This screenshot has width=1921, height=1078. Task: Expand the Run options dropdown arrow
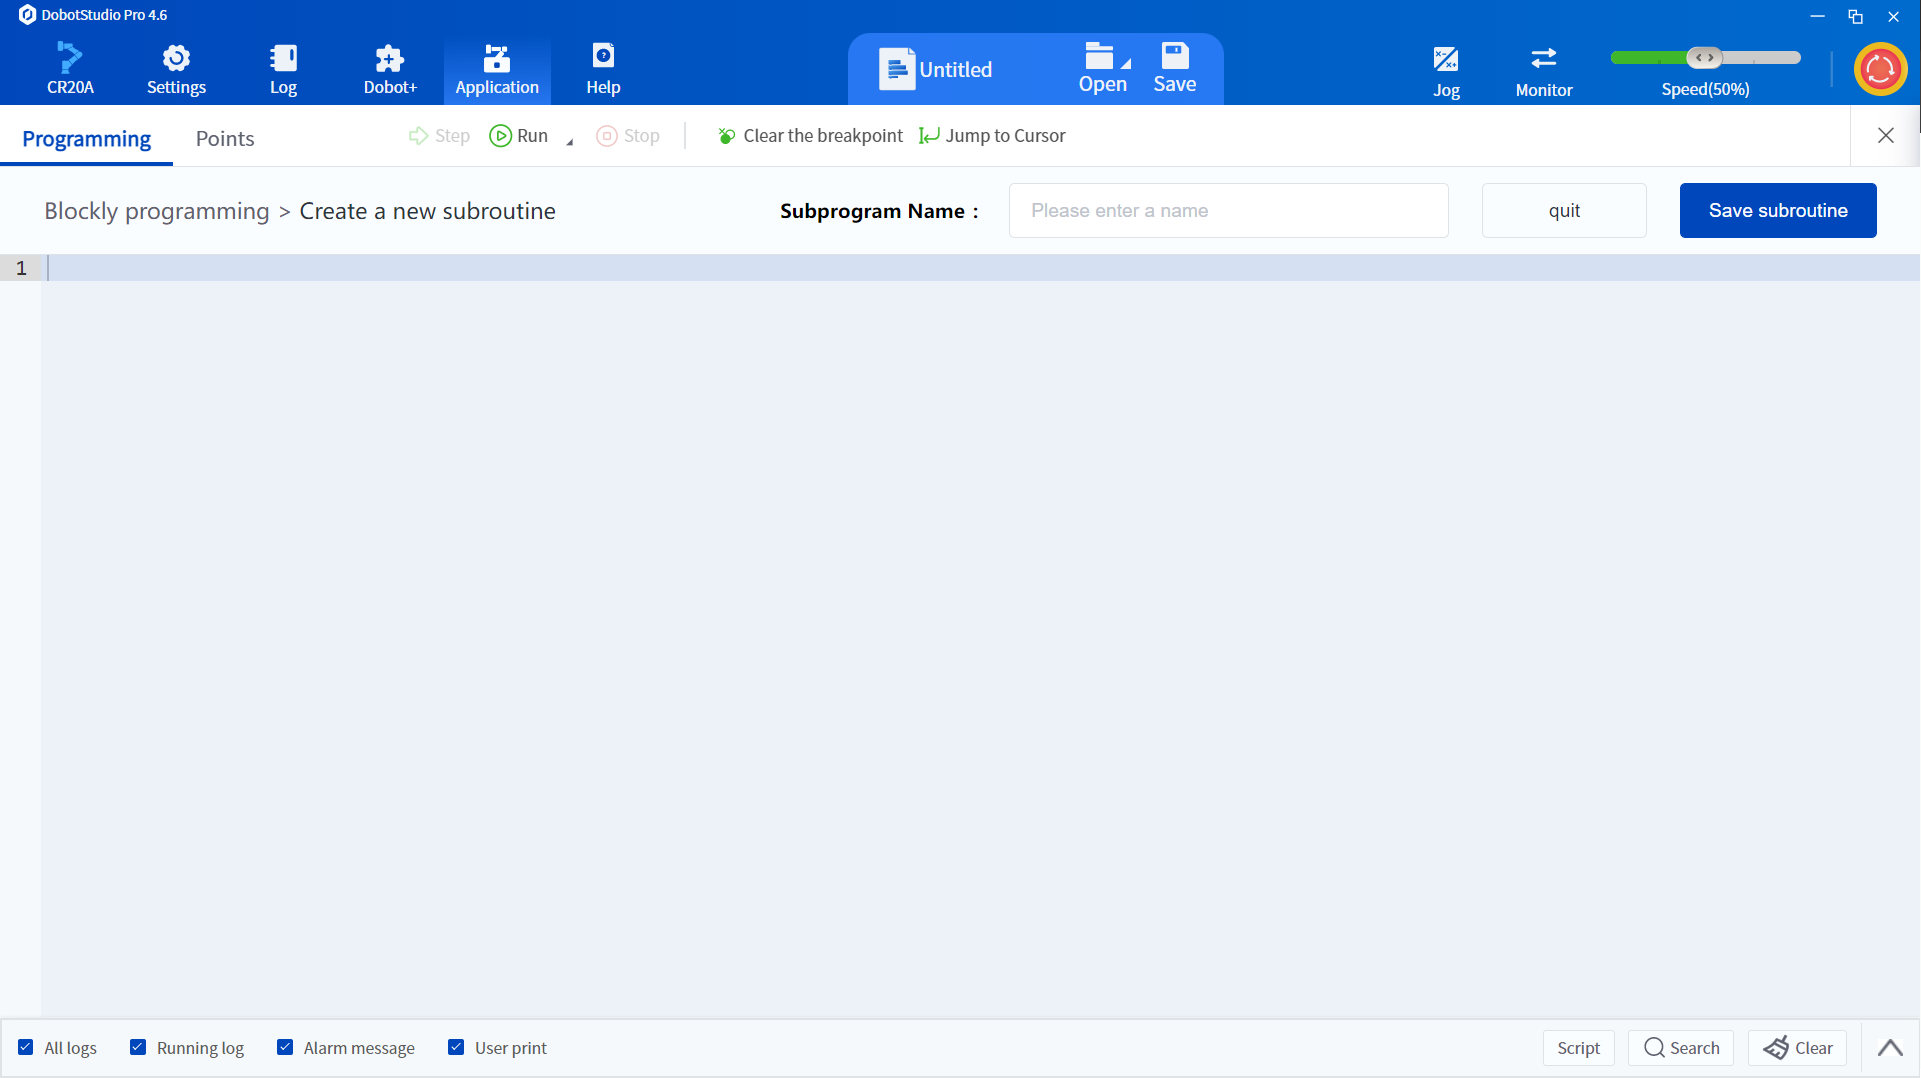570,142
